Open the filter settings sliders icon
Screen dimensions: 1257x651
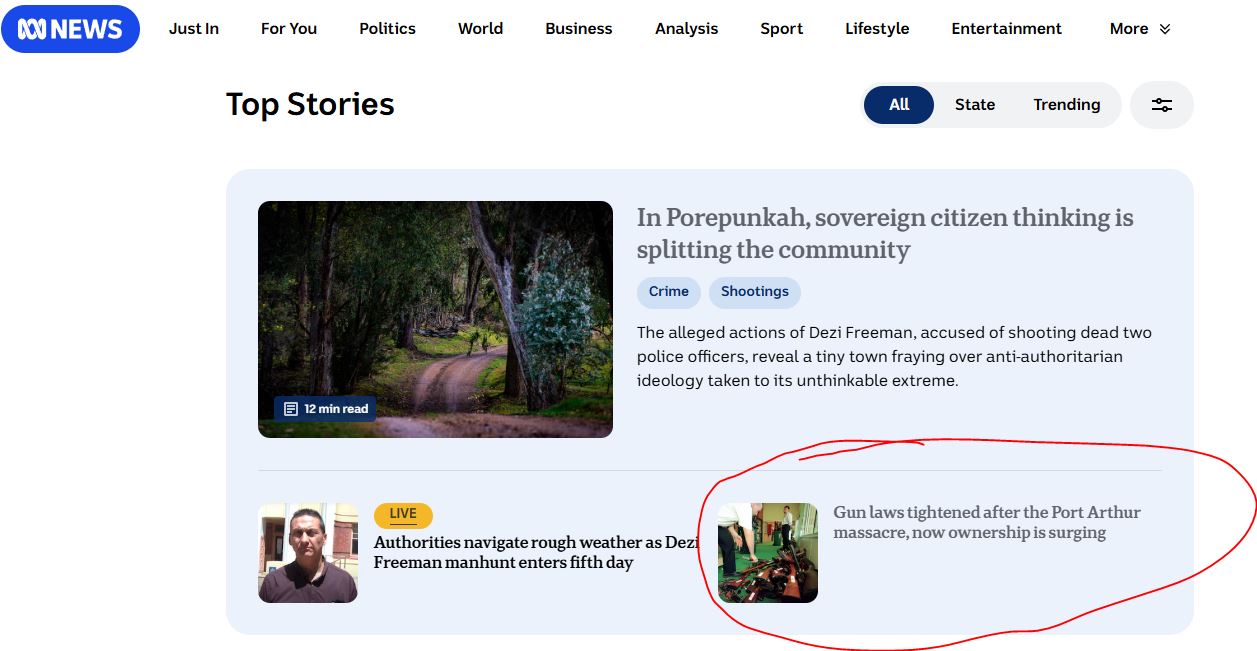click(x=1161, y=105)
